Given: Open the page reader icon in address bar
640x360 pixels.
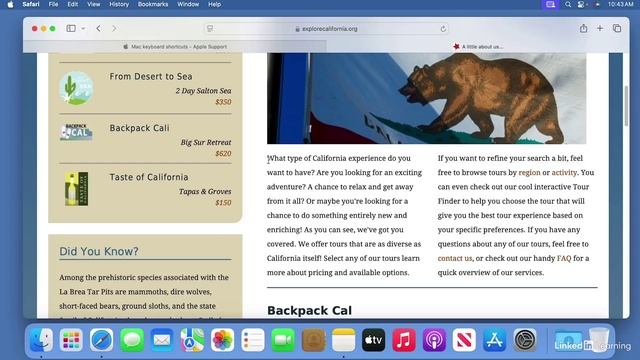Looking at the screenshot, I should point(210,29).
